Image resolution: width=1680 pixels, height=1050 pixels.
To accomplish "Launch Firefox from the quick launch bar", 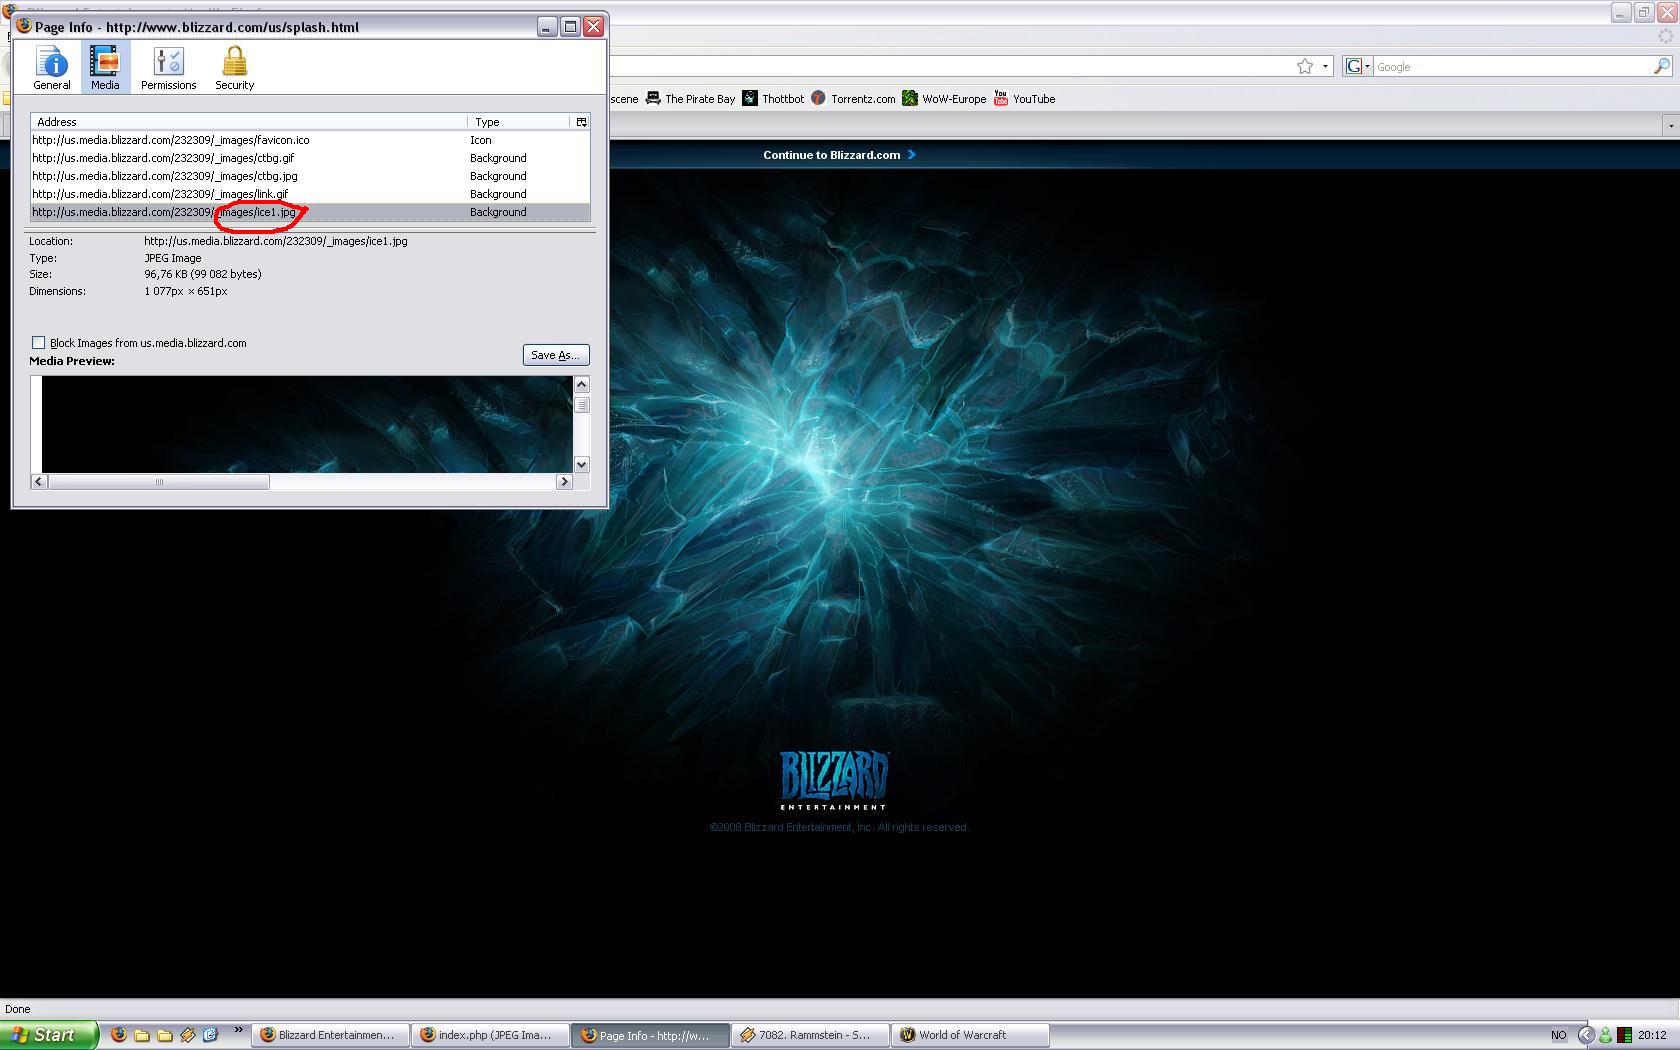I will click(x=119, y=1035).
